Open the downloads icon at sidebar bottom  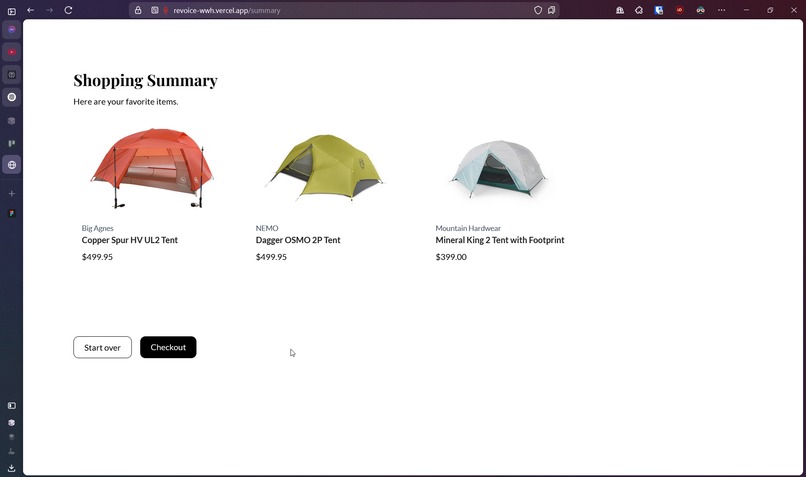(x=12, y=468)
